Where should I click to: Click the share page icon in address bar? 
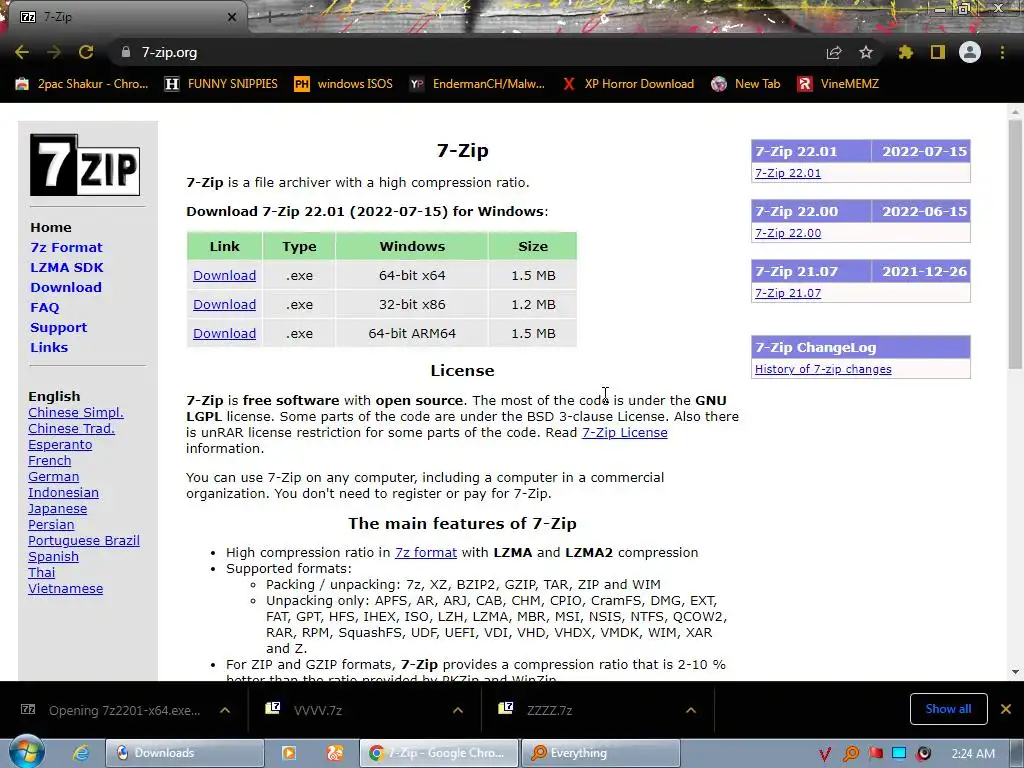834,52
